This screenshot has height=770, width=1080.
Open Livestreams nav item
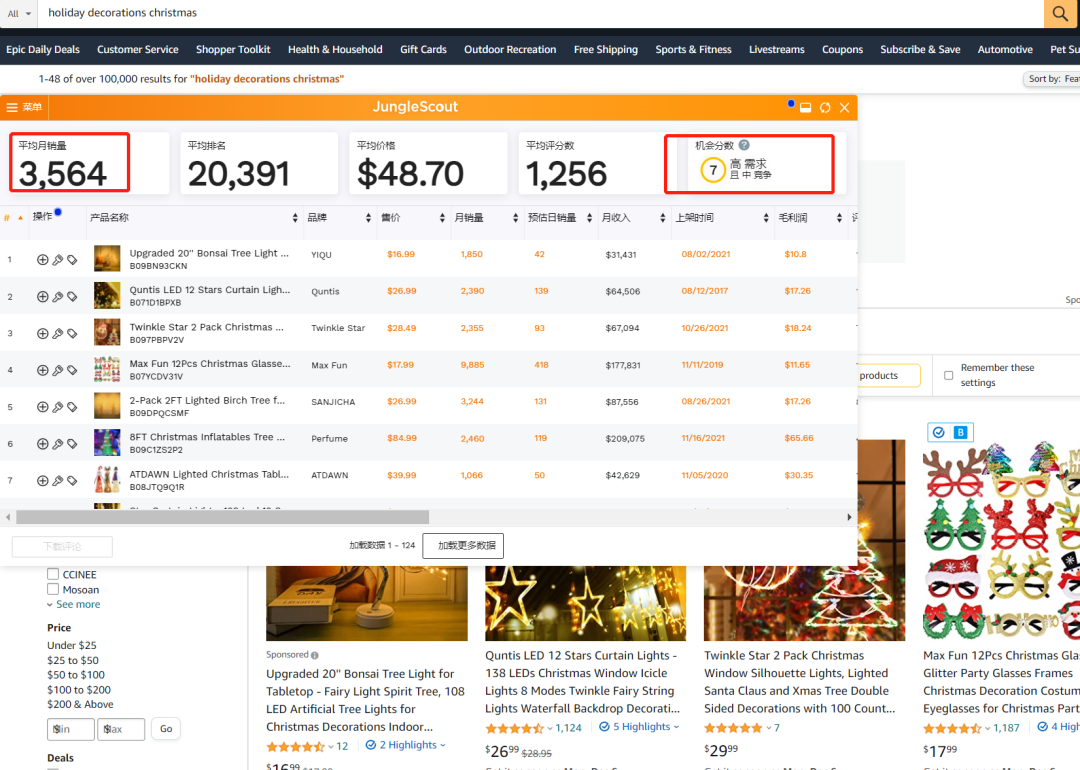[x=777, y=50]
